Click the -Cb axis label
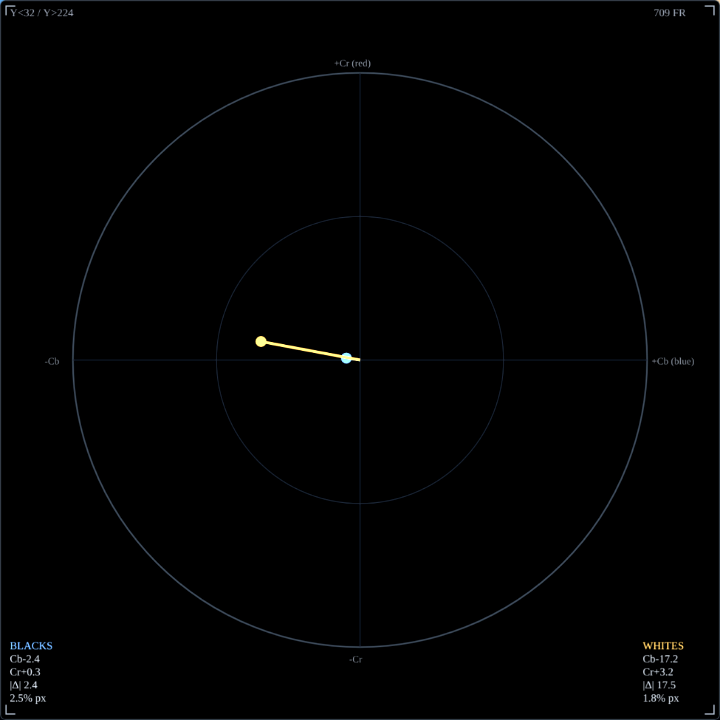Image resolution: width=720 pixels, height=720 pixels. pos(52,361)
